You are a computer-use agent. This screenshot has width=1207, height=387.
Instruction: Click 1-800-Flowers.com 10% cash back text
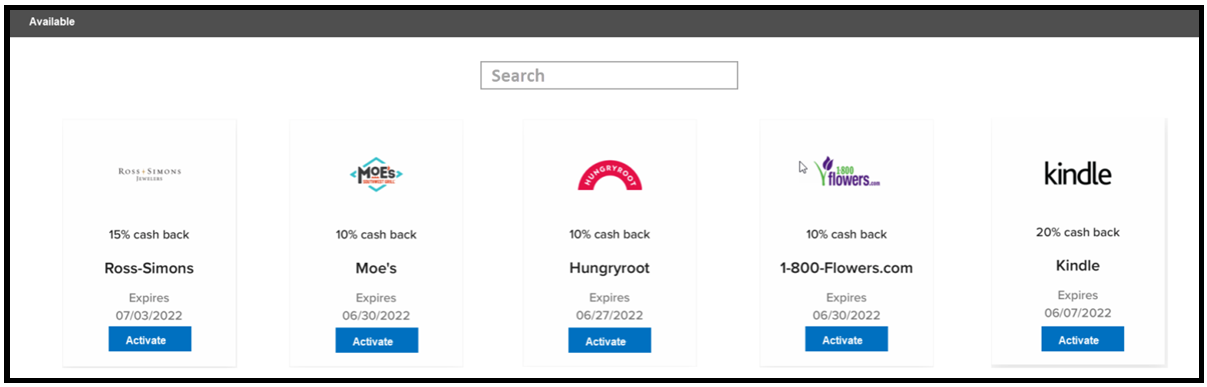pos(846,235)
